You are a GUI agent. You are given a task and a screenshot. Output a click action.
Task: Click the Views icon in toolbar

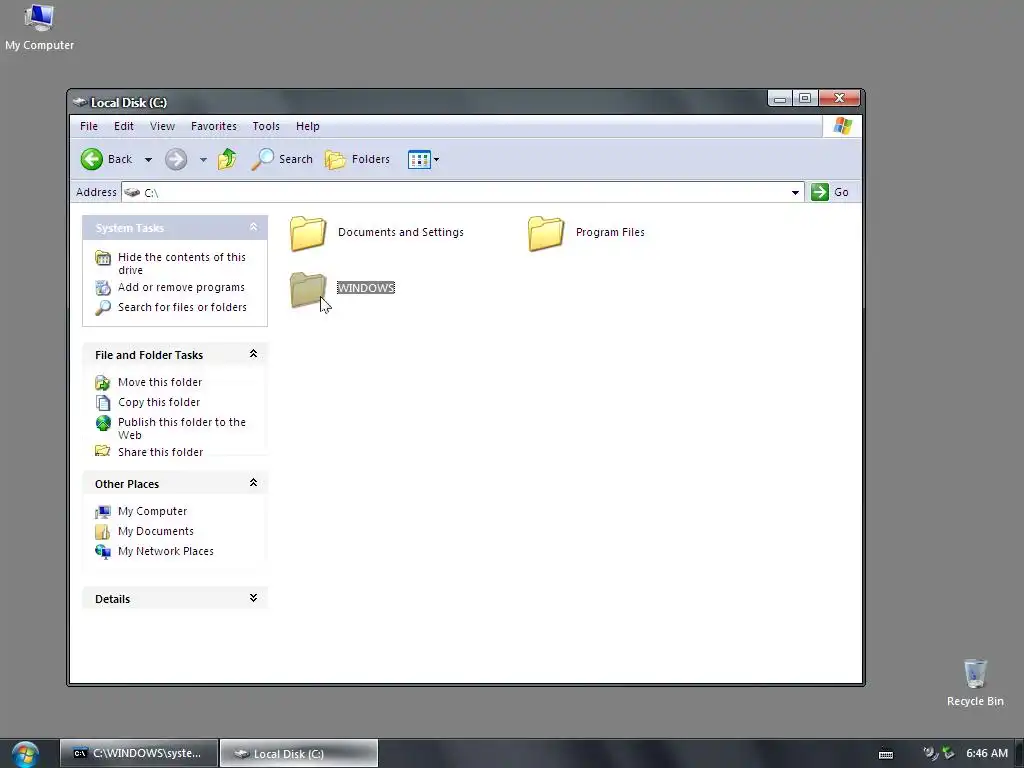(419, 159)
